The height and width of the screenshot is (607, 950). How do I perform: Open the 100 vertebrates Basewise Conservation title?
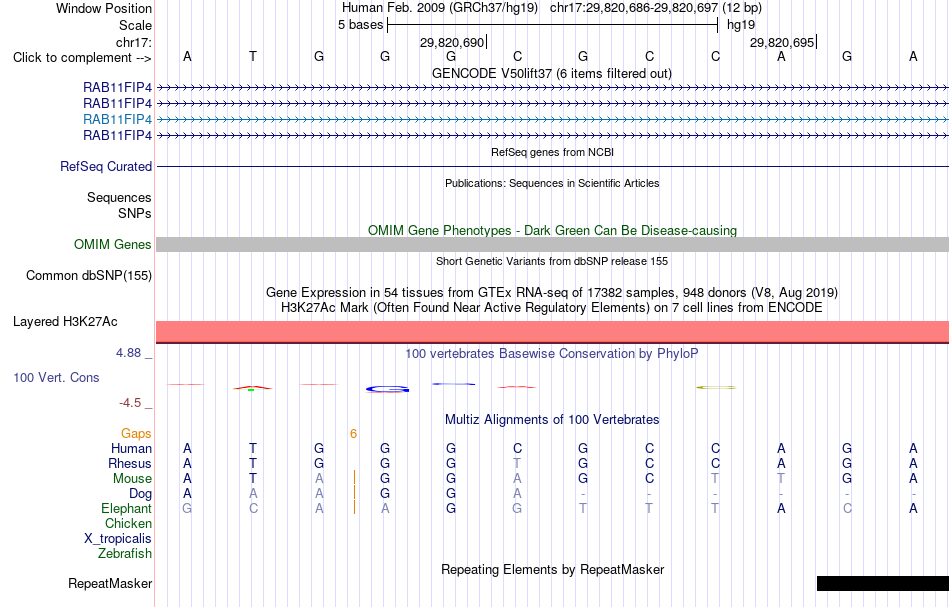[x=552, y=353]
